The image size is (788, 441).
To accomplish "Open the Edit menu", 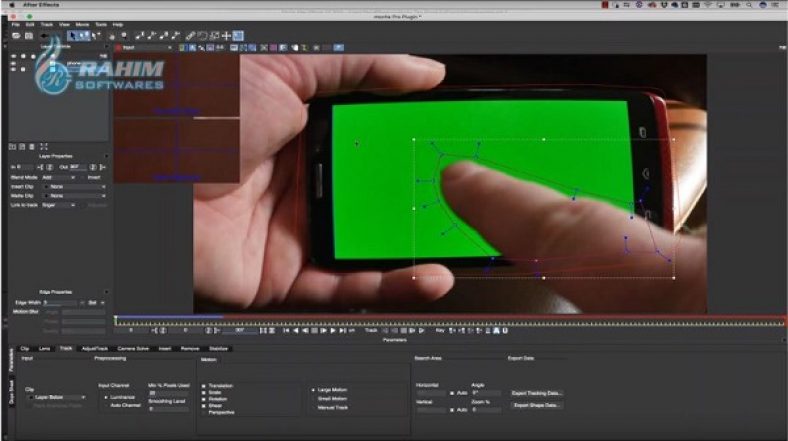I will coord(30,24).
